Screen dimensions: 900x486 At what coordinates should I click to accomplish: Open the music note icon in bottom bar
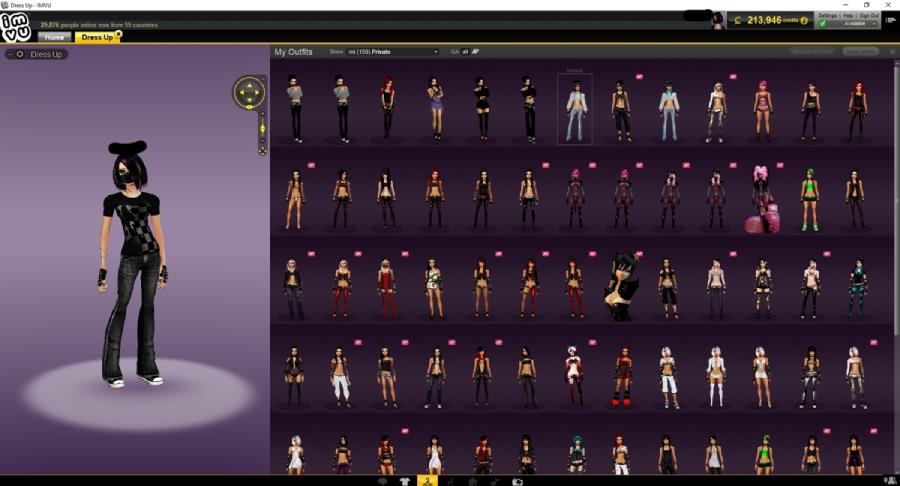pos(494,481)
